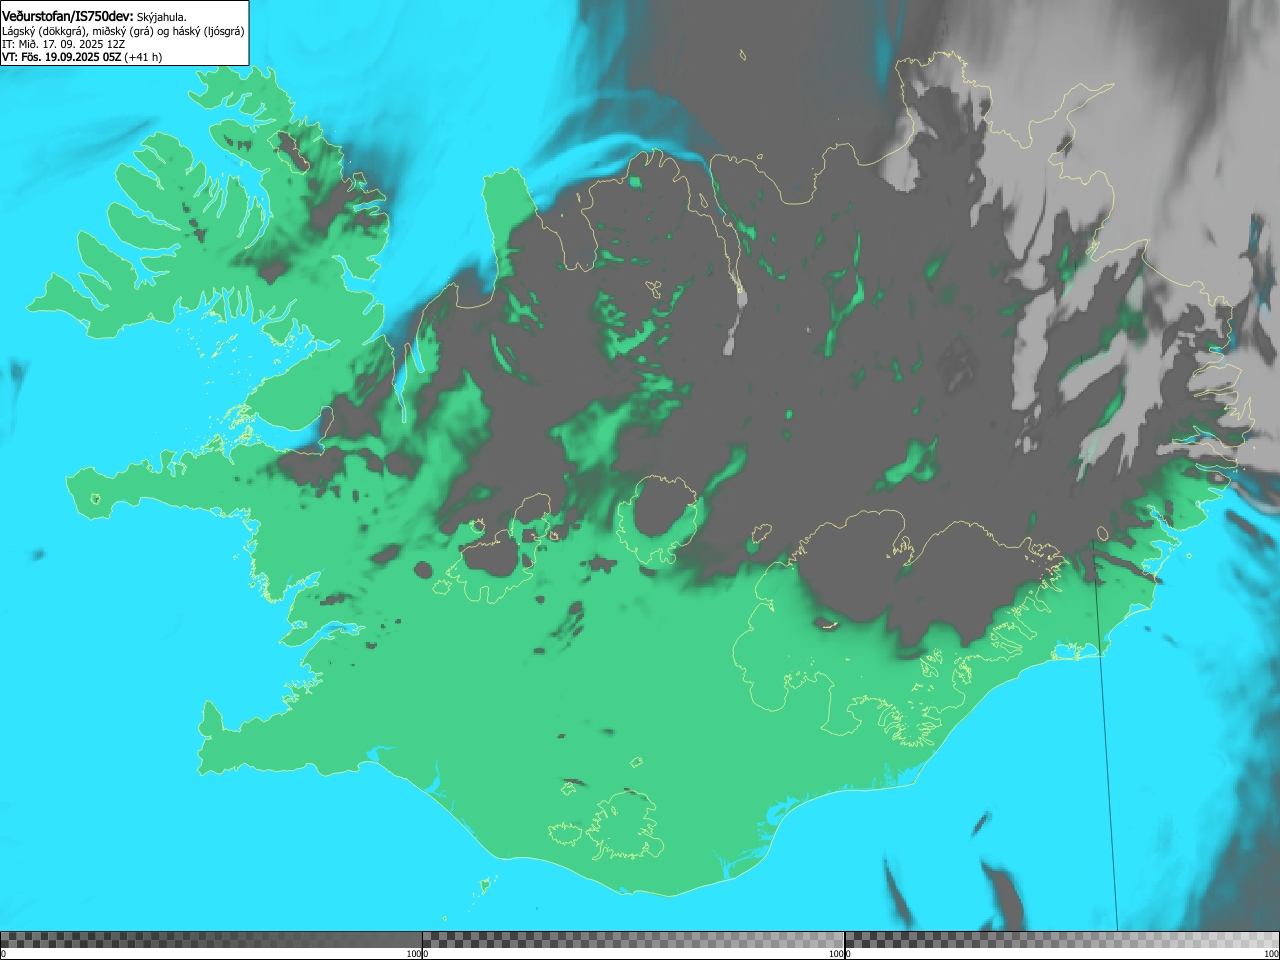This screenshot has width=1280, height=960.
Task: Click the light grey high-cloud scale bar
Action: 1062,940
